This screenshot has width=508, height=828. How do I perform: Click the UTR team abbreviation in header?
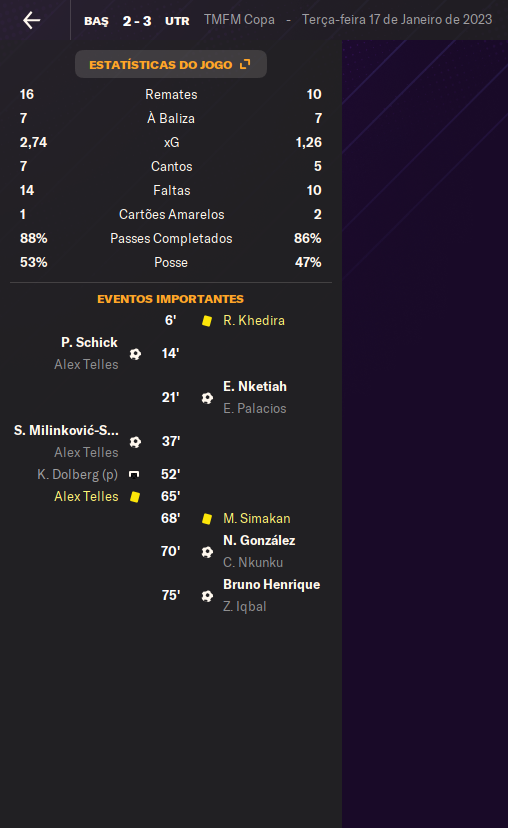click(x=177, y=21)
